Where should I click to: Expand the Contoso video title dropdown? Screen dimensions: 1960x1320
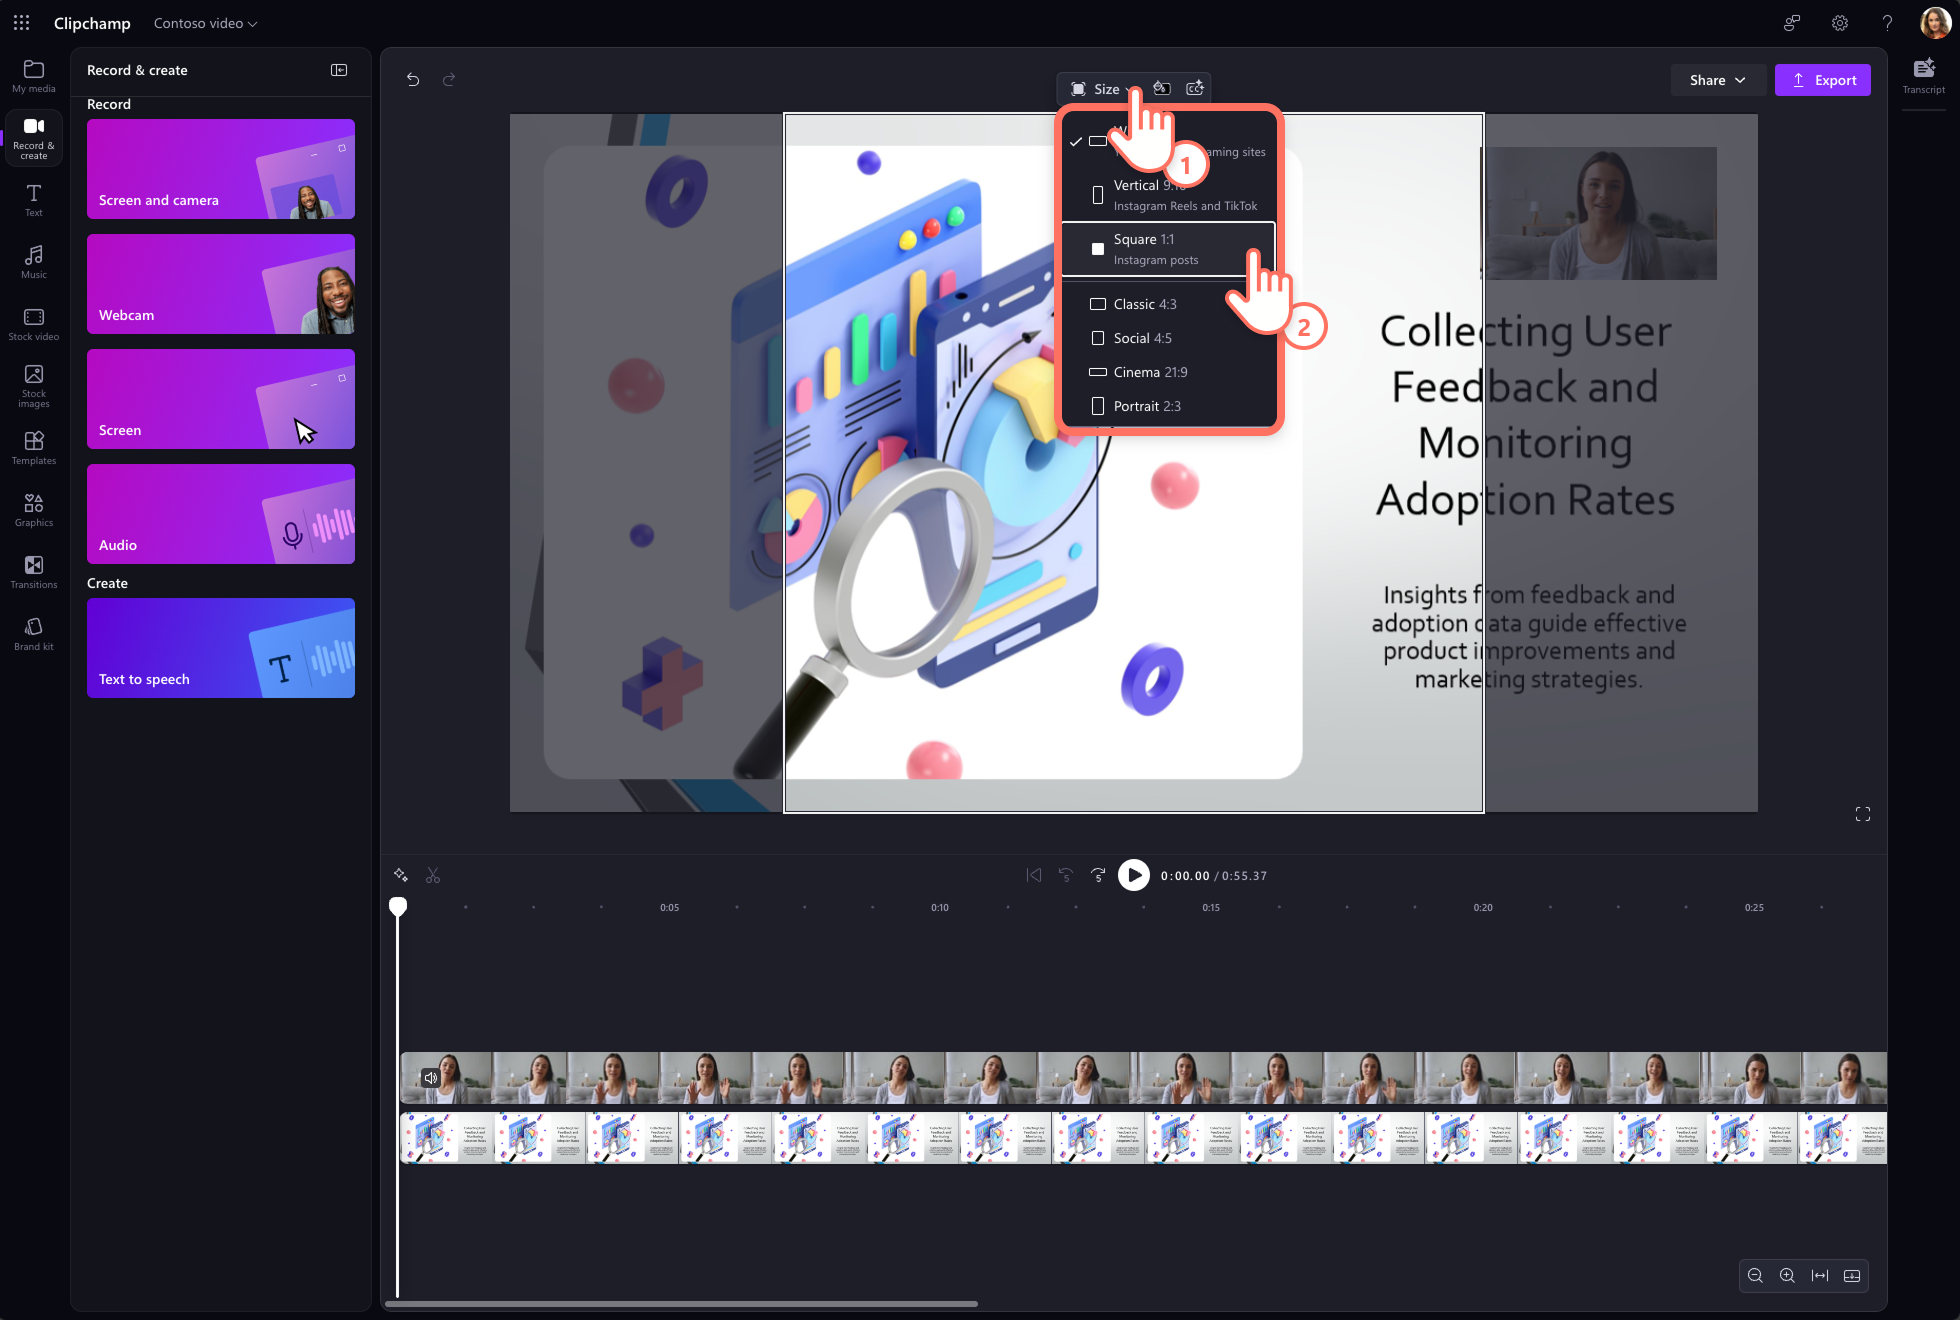coord(205,23)
